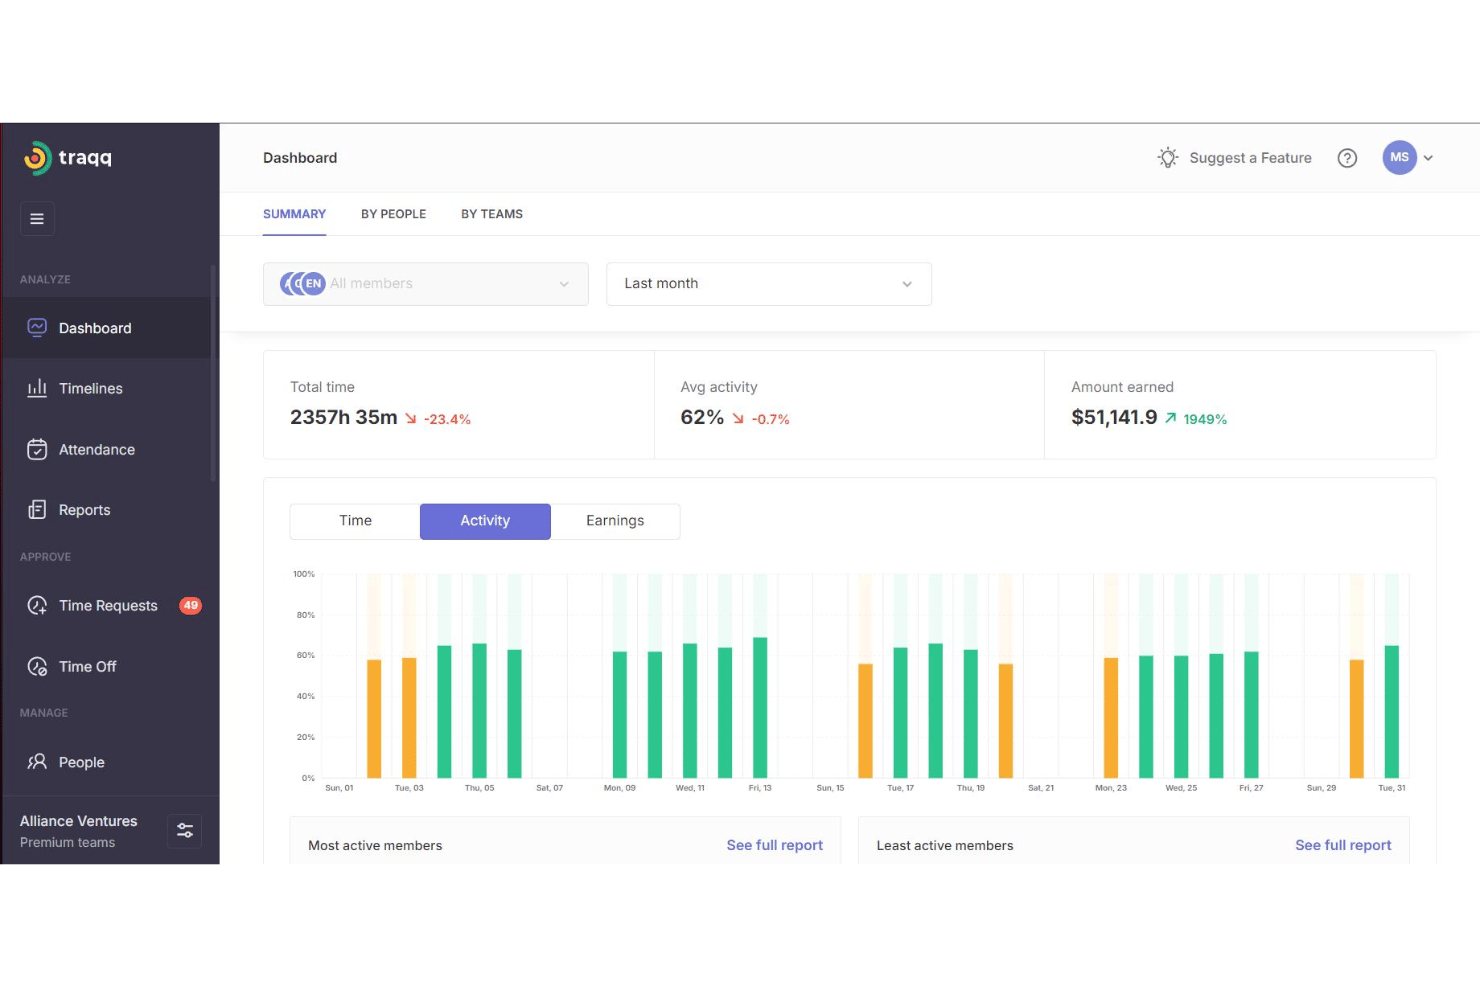This screenshot has width=1480, height=987.
Task: Click the sidebar scrollbar
Action: [x=214, y=375]
